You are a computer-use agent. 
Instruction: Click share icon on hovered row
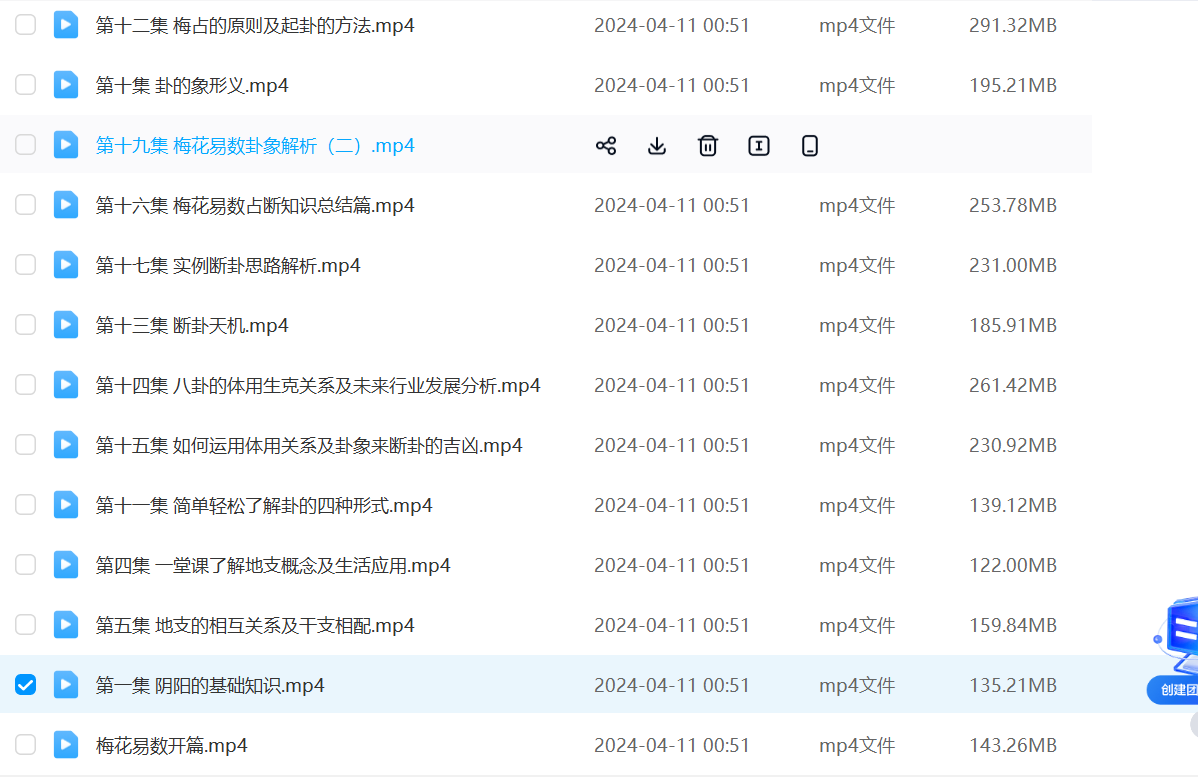coord(605,146)
